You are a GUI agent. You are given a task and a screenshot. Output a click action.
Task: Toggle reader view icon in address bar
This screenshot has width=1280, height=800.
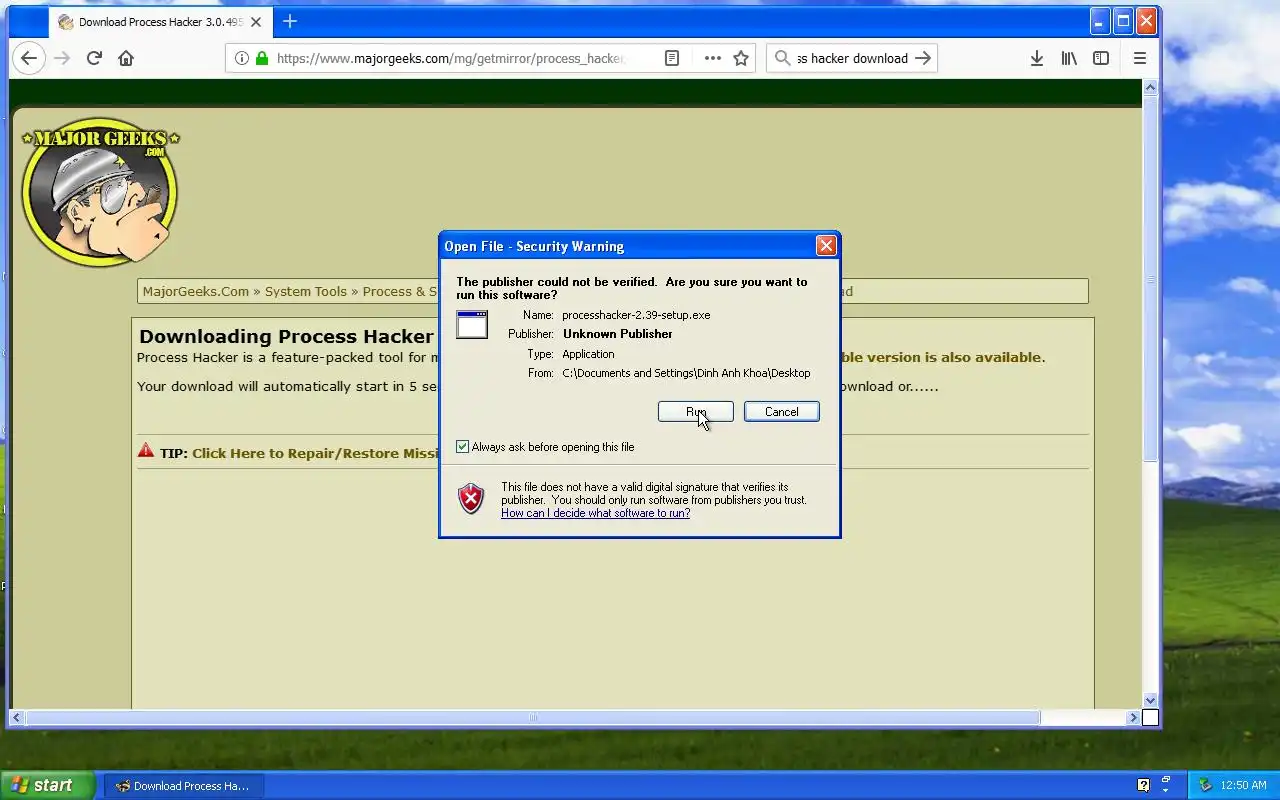click(672, 58)
